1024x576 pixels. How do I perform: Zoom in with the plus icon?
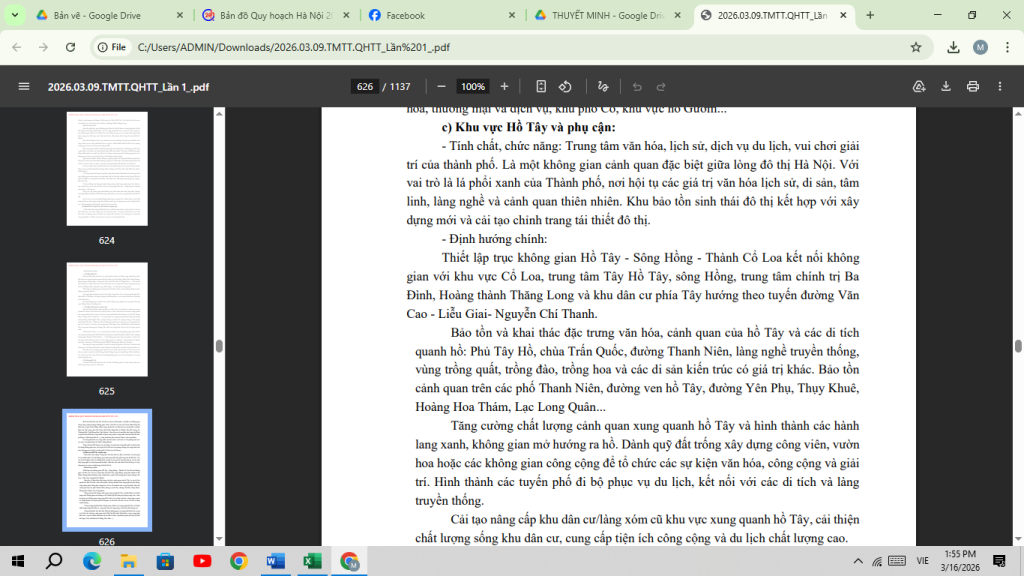pyautogui.click(x=504, y=86)
